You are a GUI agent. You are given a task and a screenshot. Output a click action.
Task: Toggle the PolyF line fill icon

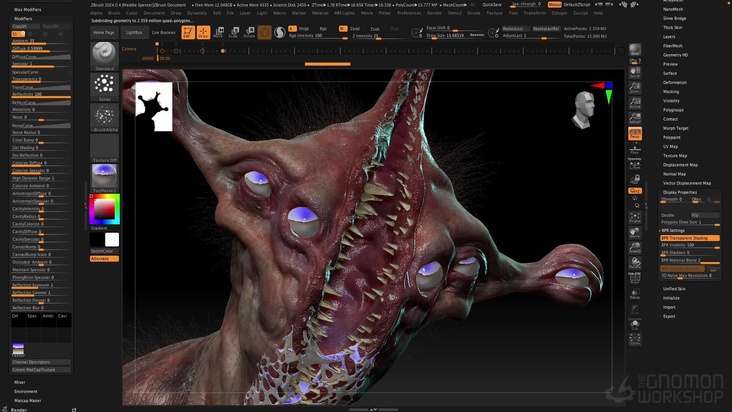[x=635, y=279]
